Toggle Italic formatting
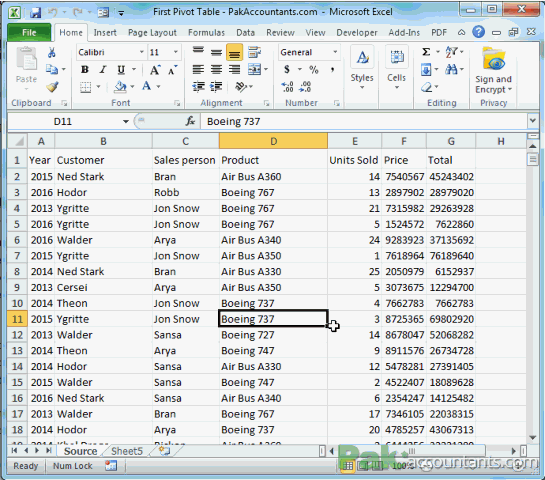The height and width of the screenshot is (480, 545). tap(103, 70)
